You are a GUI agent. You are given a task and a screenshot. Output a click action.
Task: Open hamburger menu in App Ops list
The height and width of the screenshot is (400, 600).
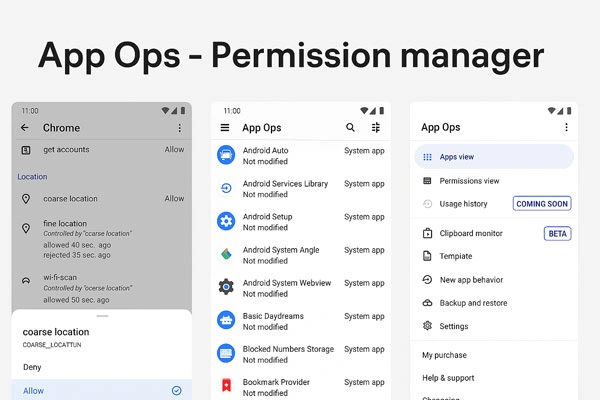pyautogui.click(x=225, y=127)
